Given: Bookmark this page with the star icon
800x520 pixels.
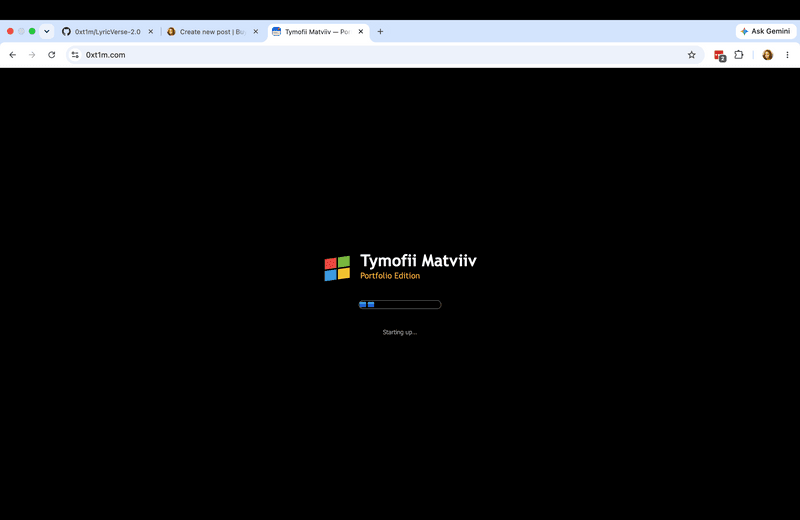Looking at the screenshot, I should click(x=691, y=55).
